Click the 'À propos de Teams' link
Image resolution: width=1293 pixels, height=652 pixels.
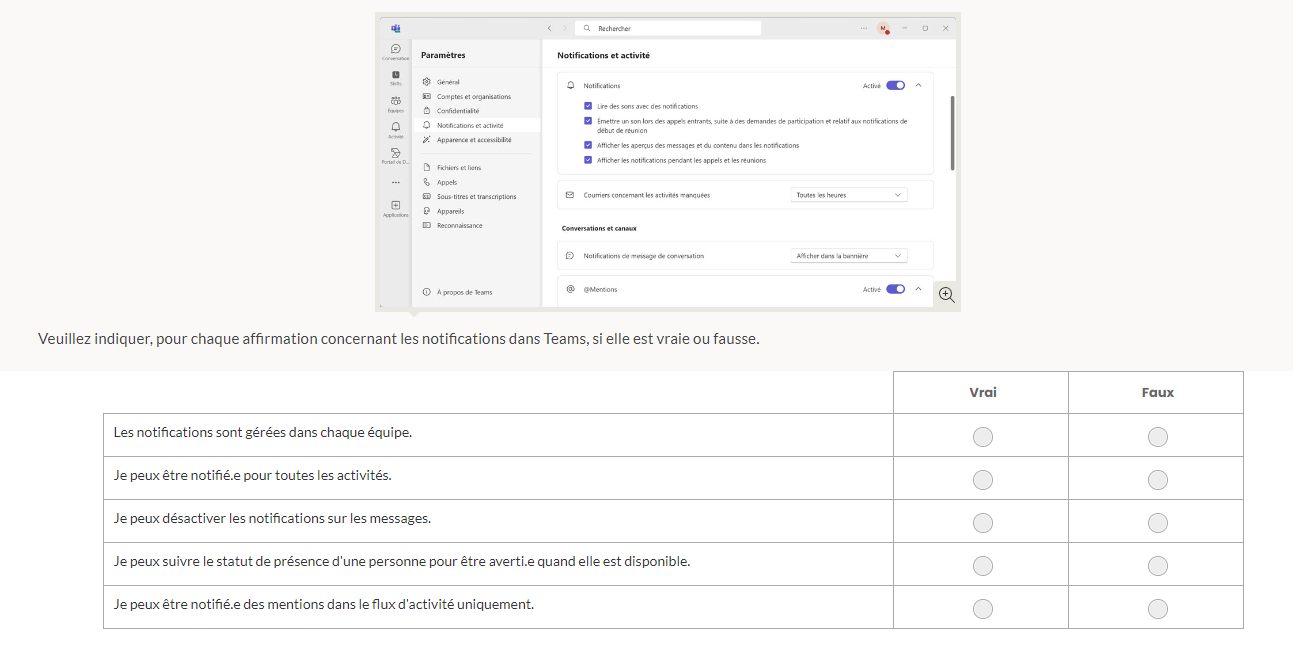[x=464, y=292]
